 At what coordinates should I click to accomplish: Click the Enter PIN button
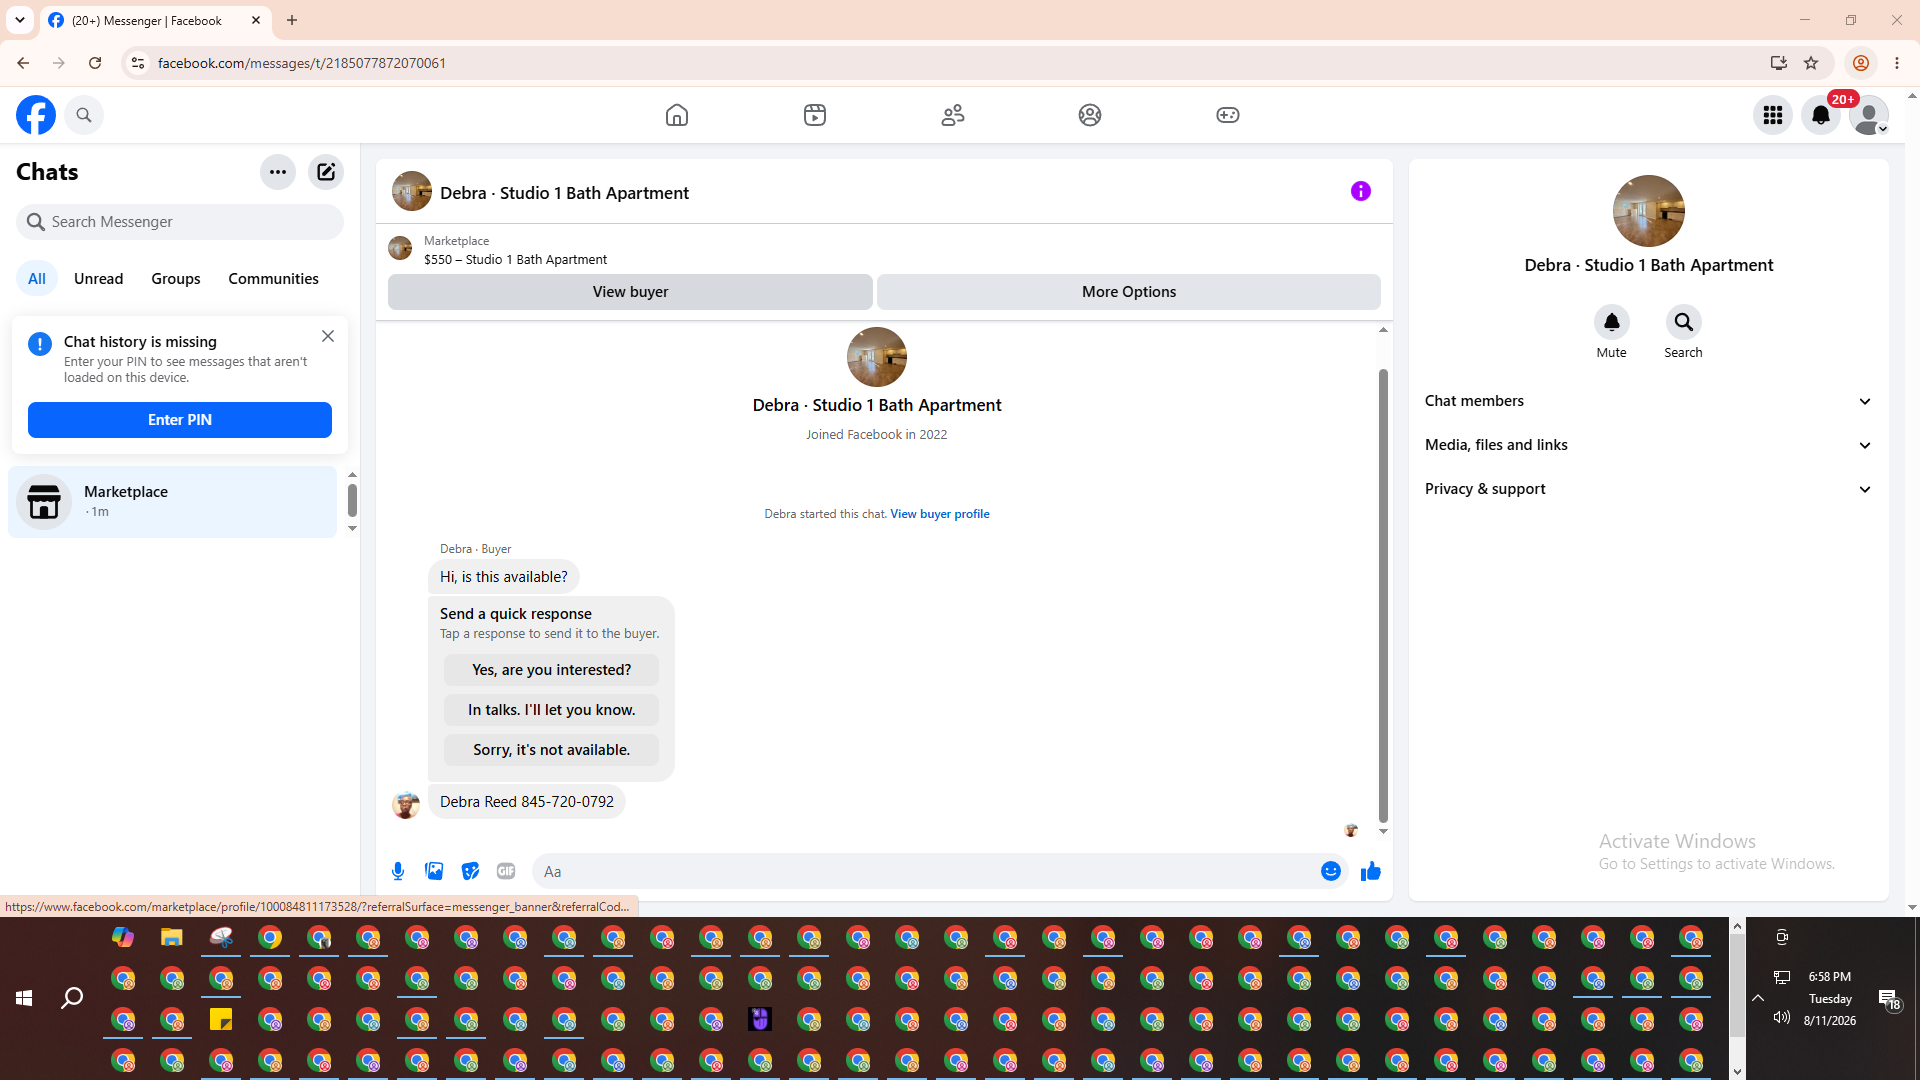coord(180,420)
